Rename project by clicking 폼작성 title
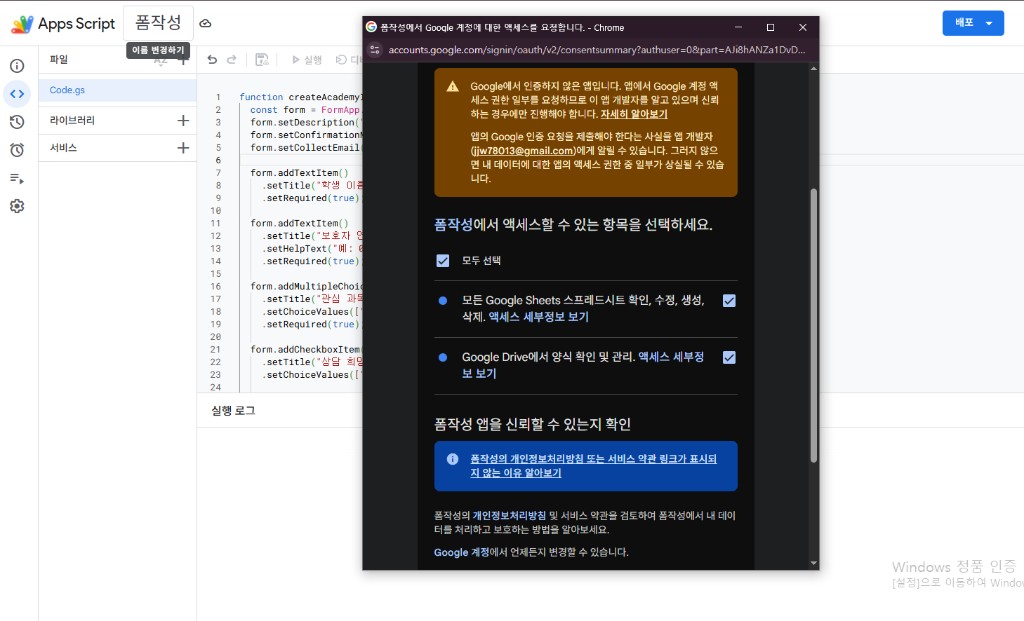 158,23
